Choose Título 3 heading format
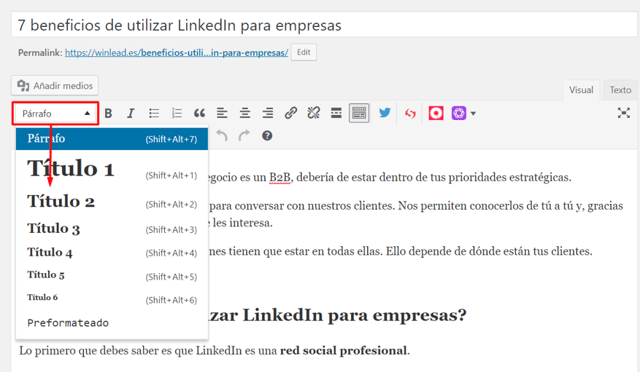This screenshot has width=640, height=372. 112,229
